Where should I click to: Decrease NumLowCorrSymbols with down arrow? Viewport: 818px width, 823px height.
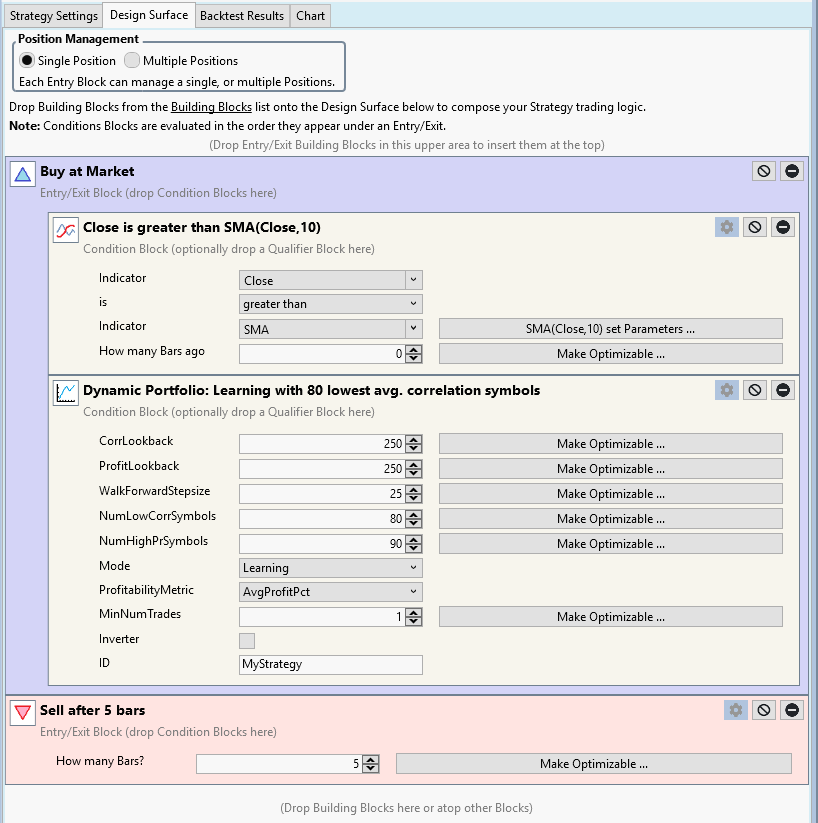414,523
